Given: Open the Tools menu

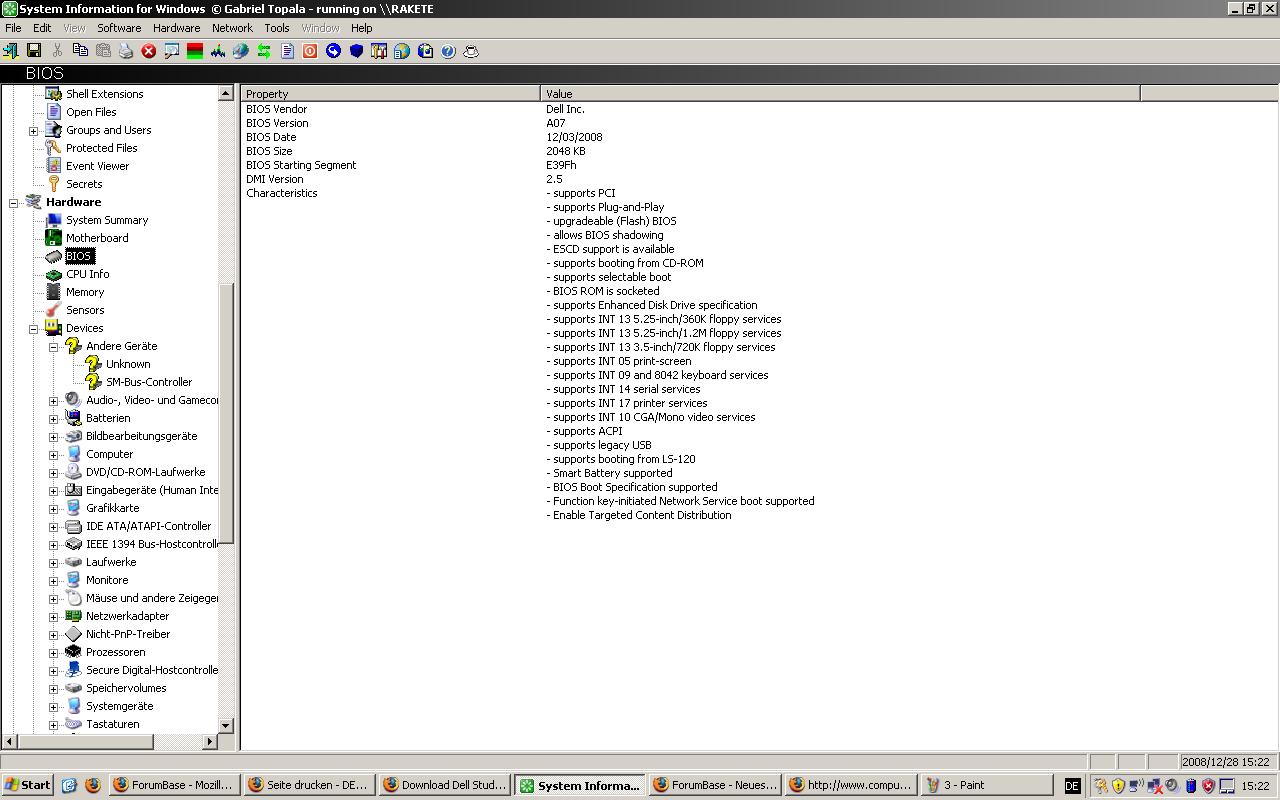Looking at the screenshot, I should coord(277,28).
